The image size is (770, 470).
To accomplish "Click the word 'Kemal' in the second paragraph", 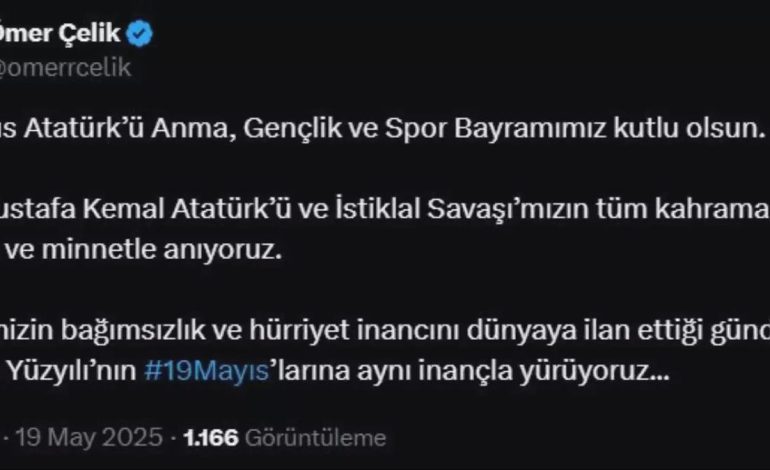I will (x=123, y=210).
